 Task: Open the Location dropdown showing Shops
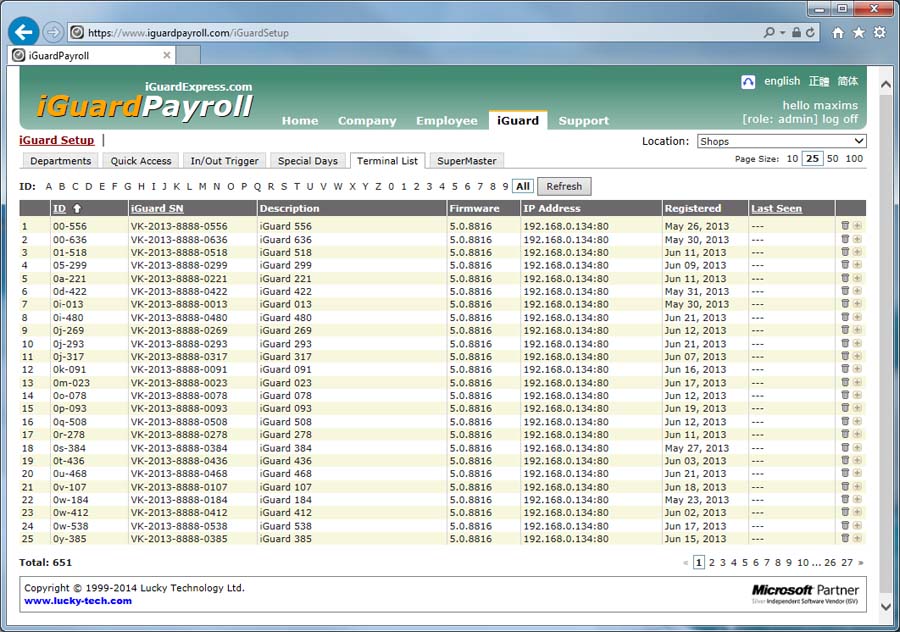click(781, 141)
